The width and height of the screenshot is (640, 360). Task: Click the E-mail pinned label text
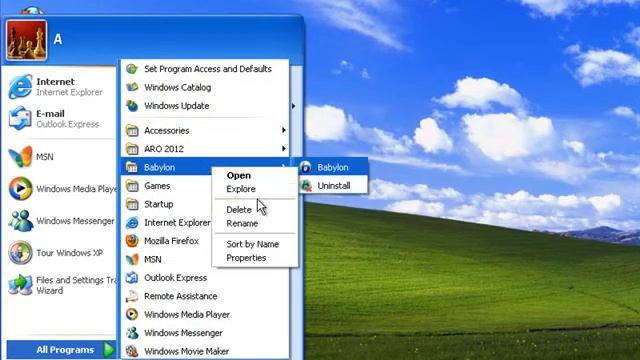(50, 113)
